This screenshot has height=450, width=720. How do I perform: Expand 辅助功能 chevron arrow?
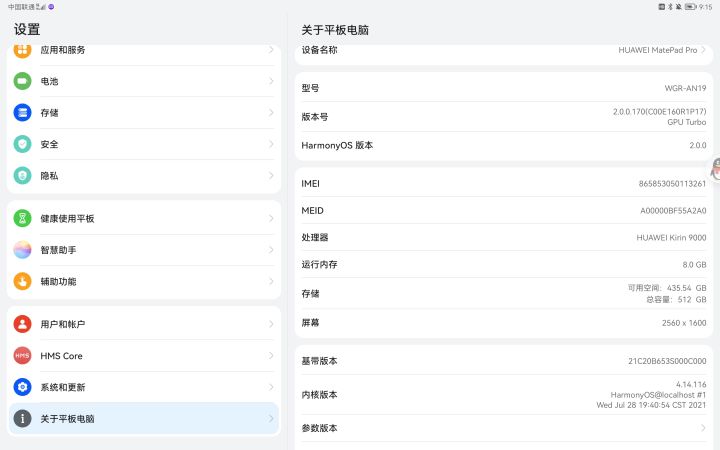(271, 281)
